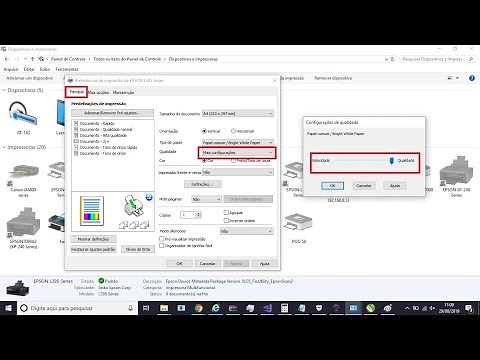Select the black/grayscale color radio button

tap(233, 161)
